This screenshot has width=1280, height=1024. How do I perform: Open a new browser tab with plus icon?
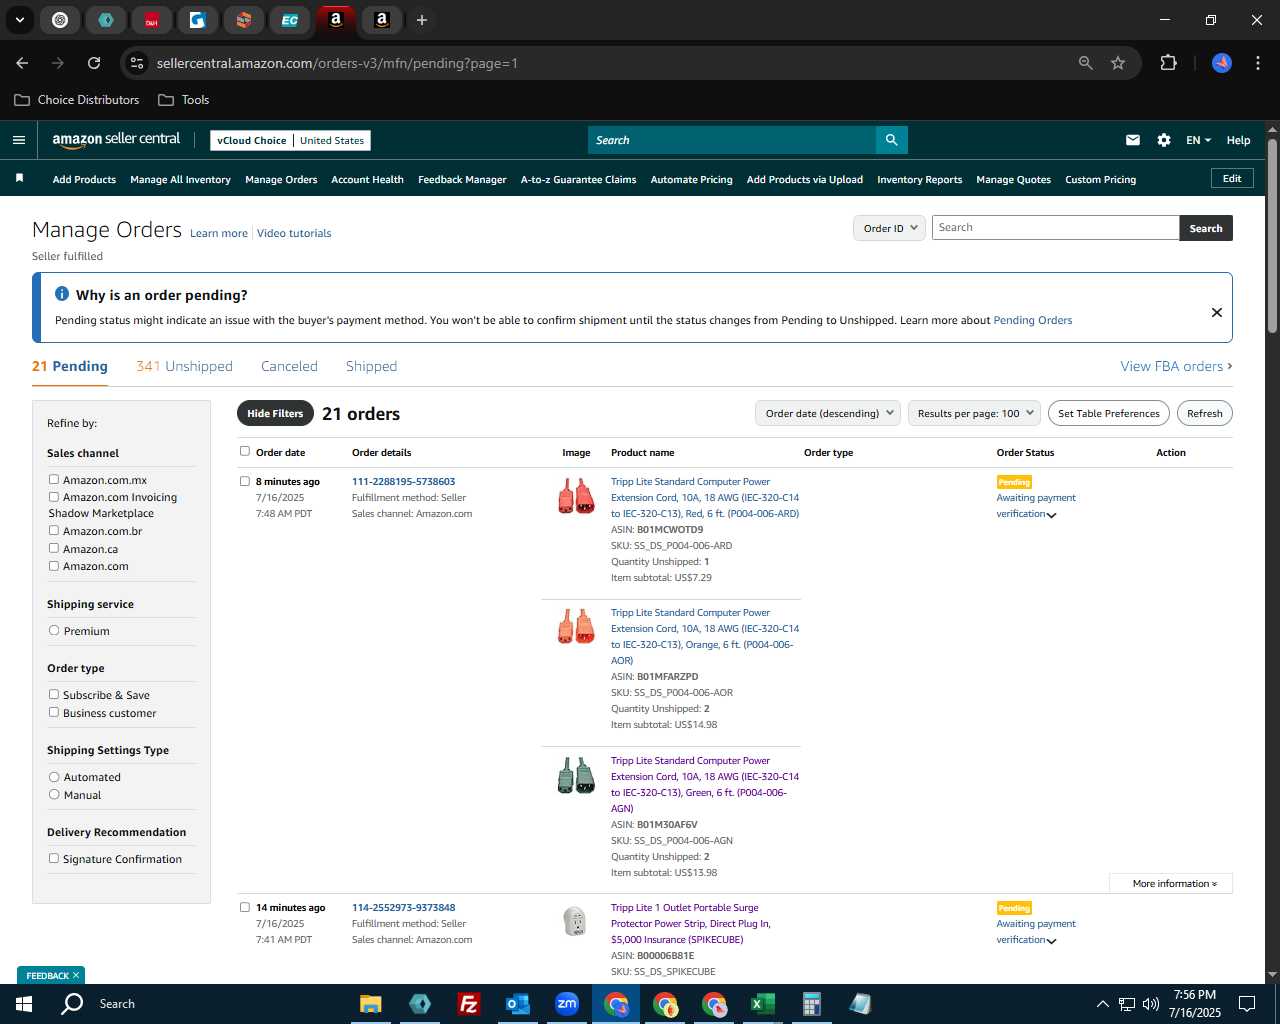click(422, 20)
